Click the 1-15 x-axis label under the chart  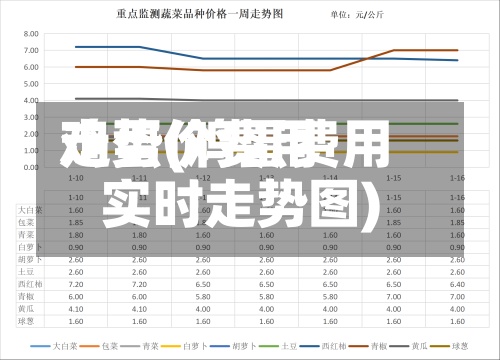(394, 178)
